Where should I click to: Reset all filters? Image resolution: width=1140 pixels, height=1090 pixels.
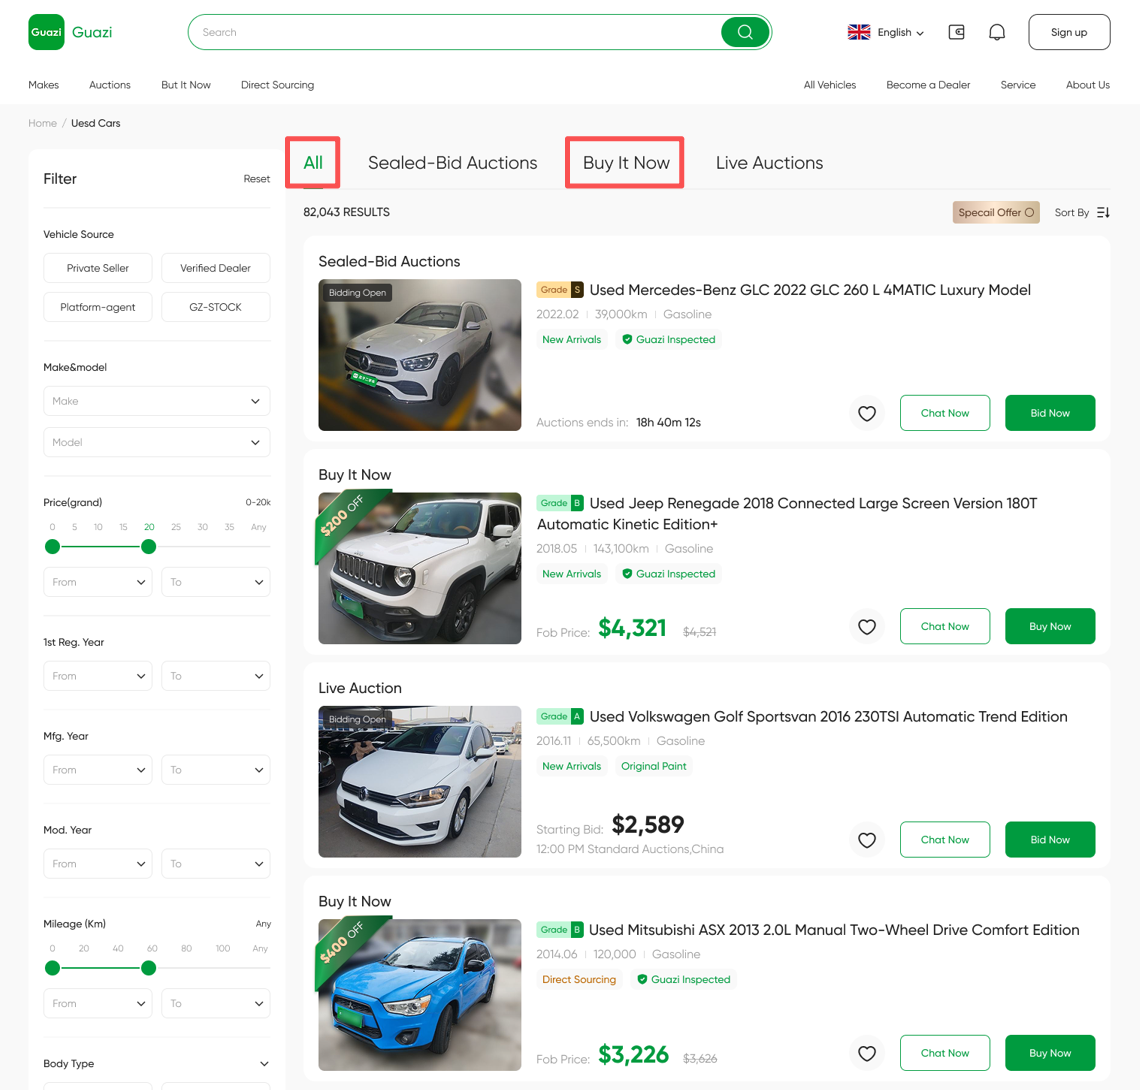(x=256, y=179)
